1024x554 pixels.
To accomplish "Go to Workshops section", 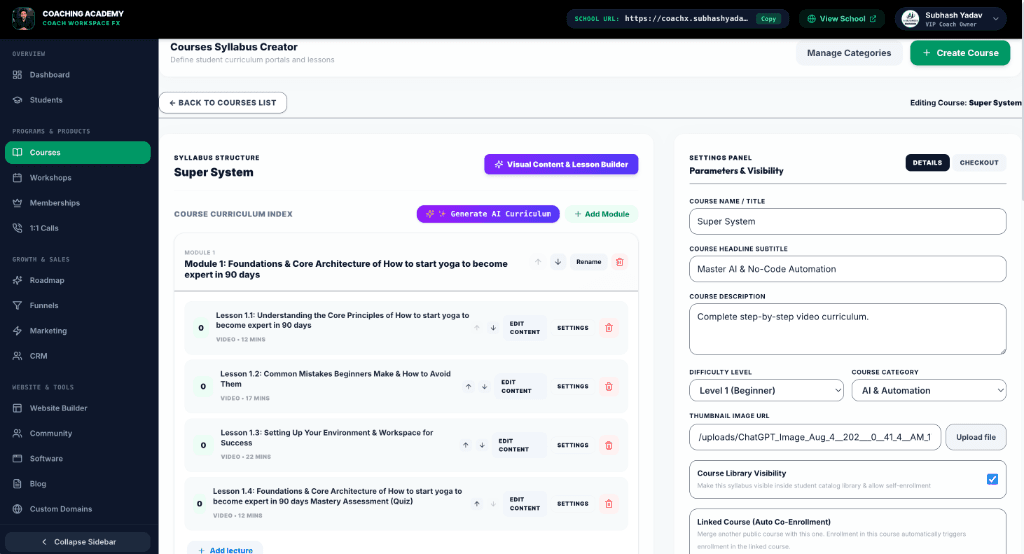I will click(x=78, y=178).
